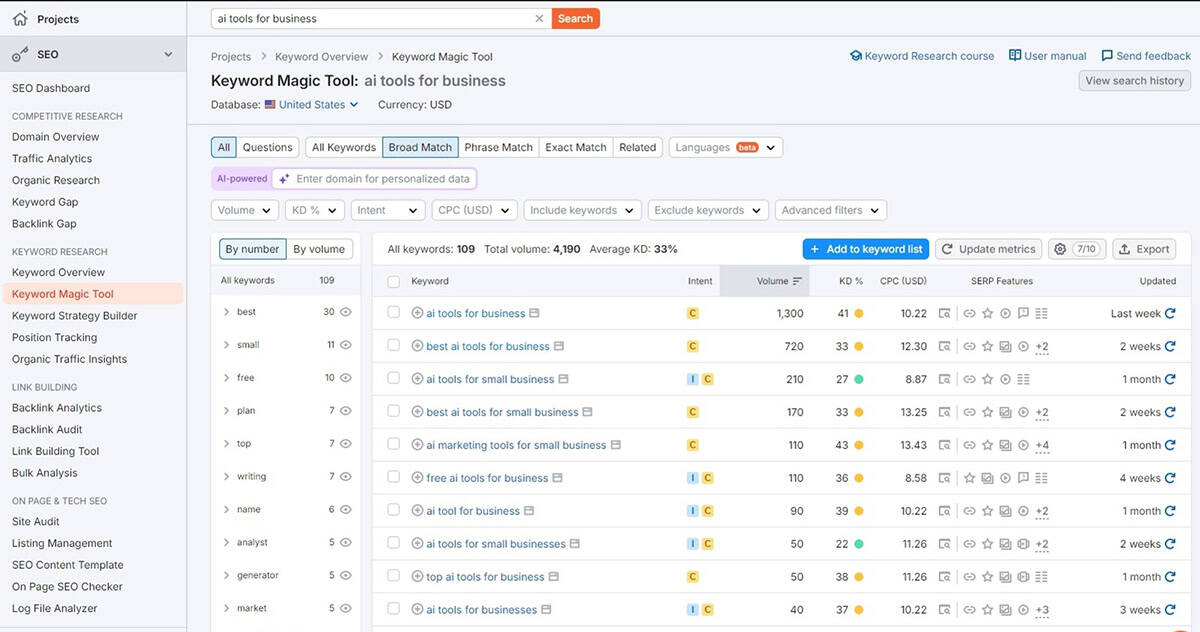1200x632 pixels.
Task: Show +4 SERP features for "ai marketing tools" row
Action: point(1042,446)
